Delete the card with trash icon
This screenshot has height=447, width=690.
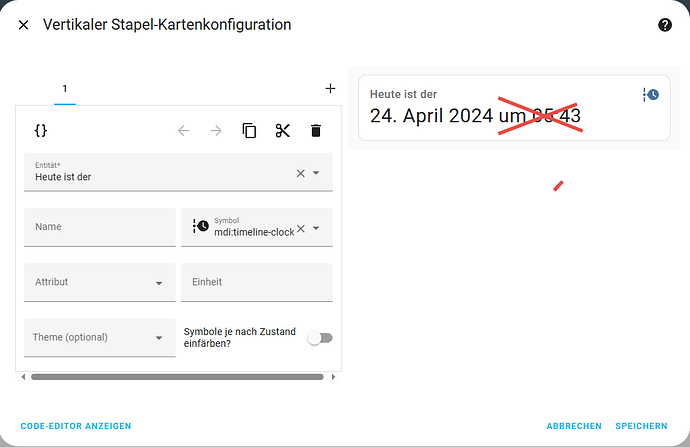coord(316,130)
